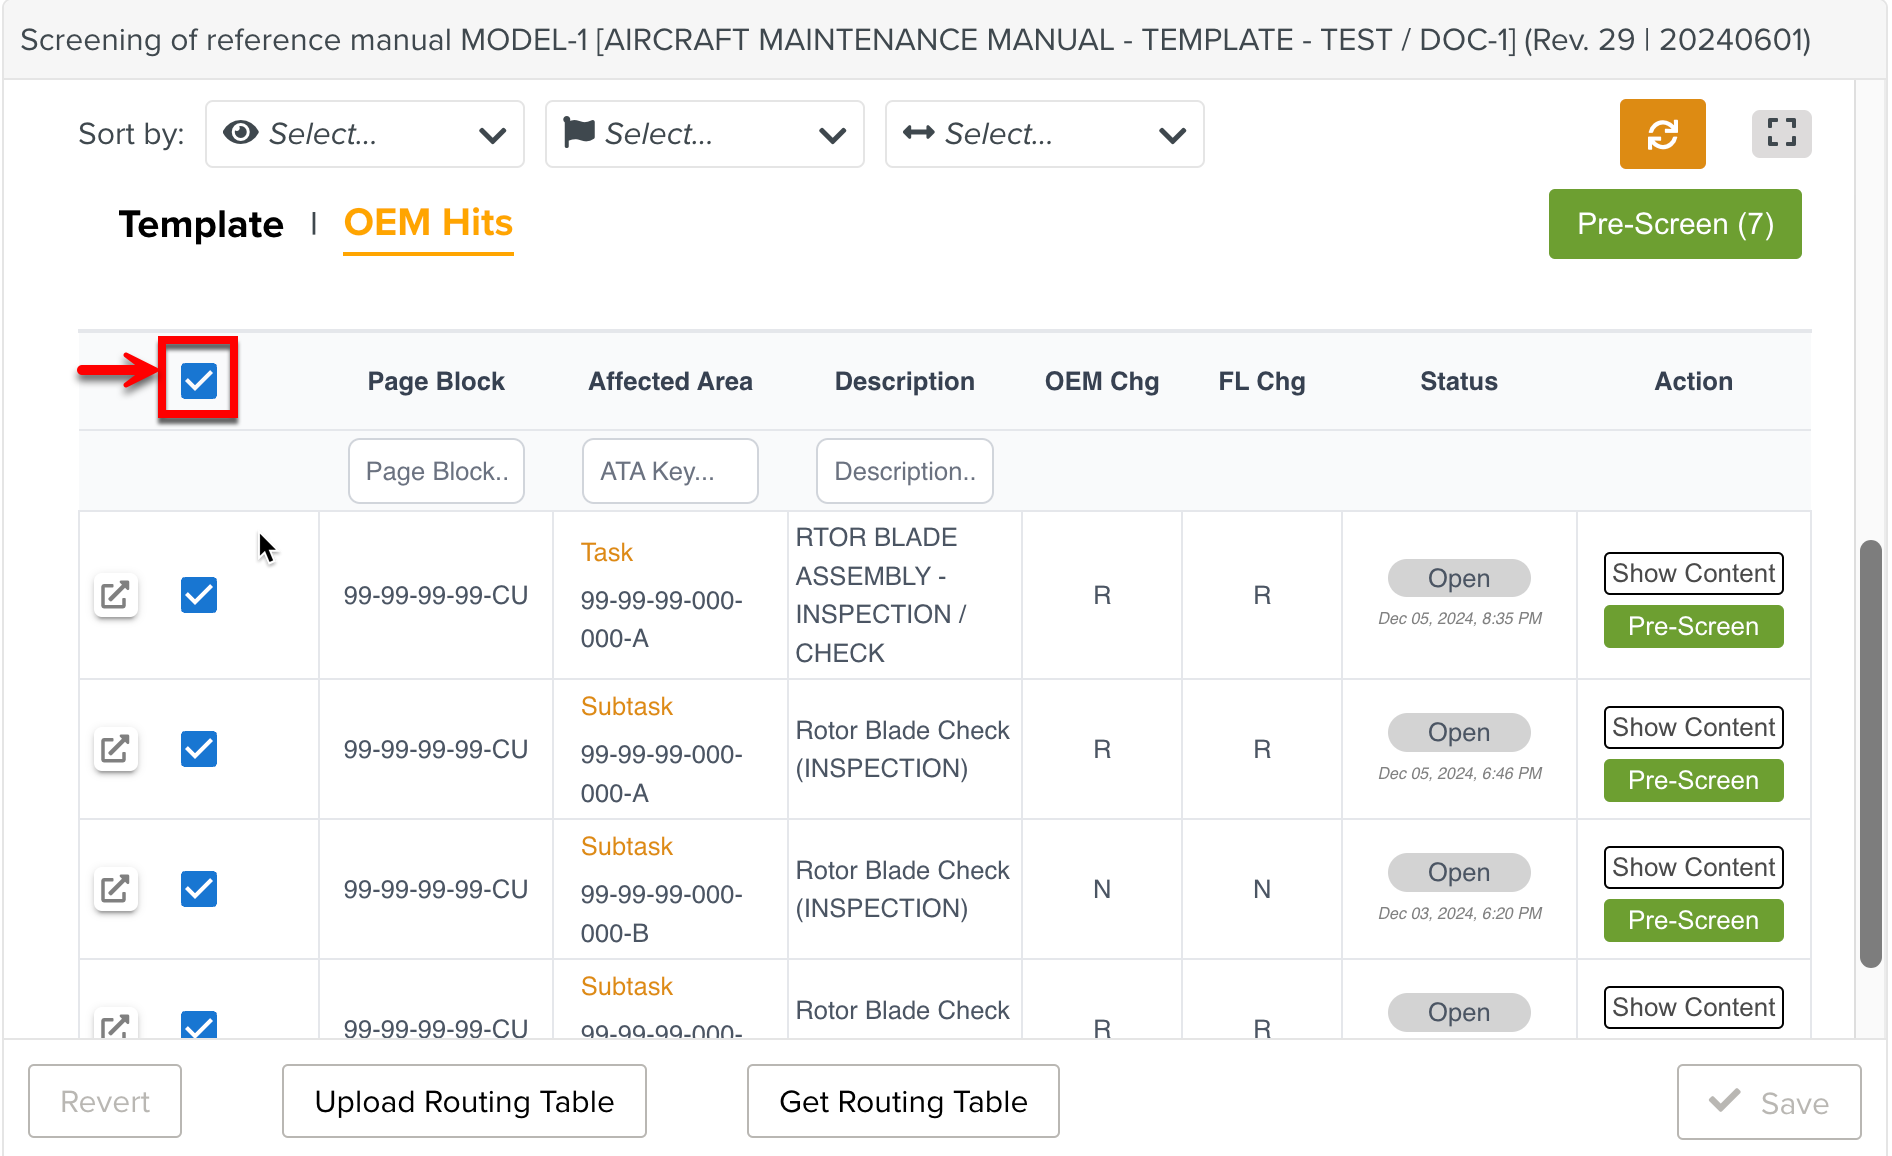
Task: Open external link icon for 000-B Subtask row
Action: (116, 889)
